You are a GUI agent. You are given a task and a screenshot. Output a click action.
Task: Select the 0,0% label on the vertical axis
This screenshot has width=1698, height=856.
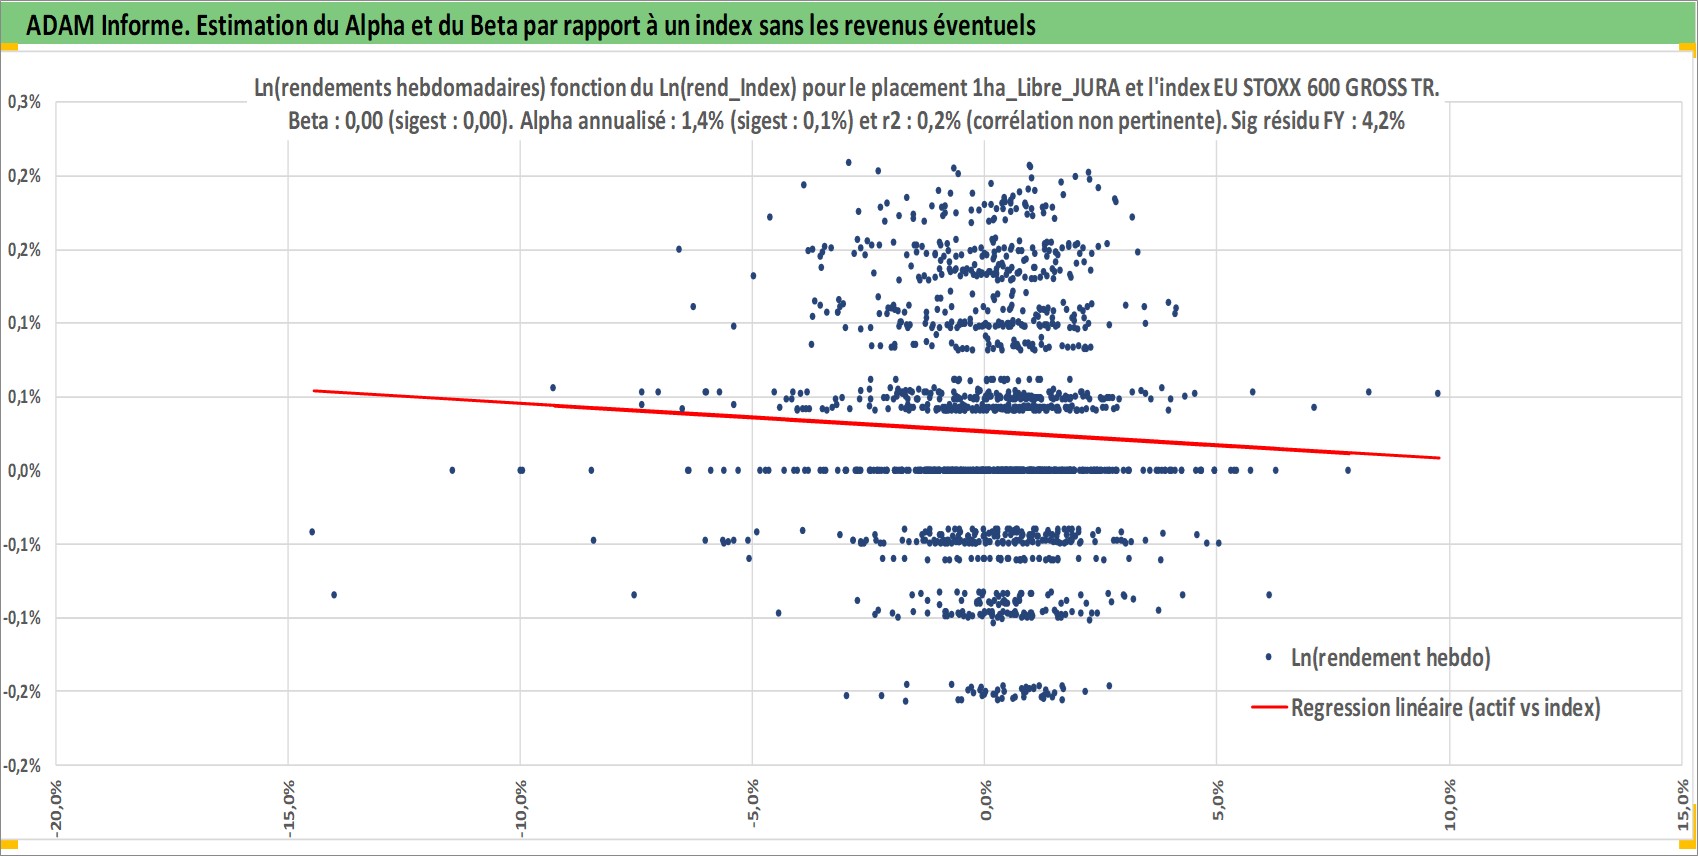pos(24,471)
